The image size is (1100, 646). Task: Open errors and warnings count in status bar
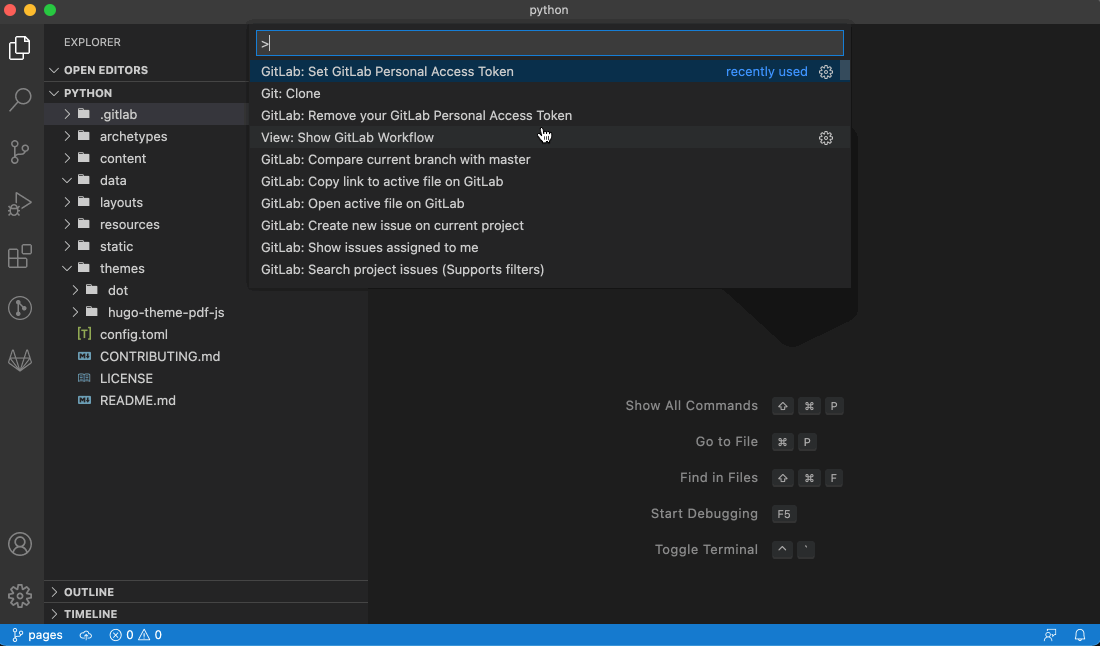[x=135, y=635]
